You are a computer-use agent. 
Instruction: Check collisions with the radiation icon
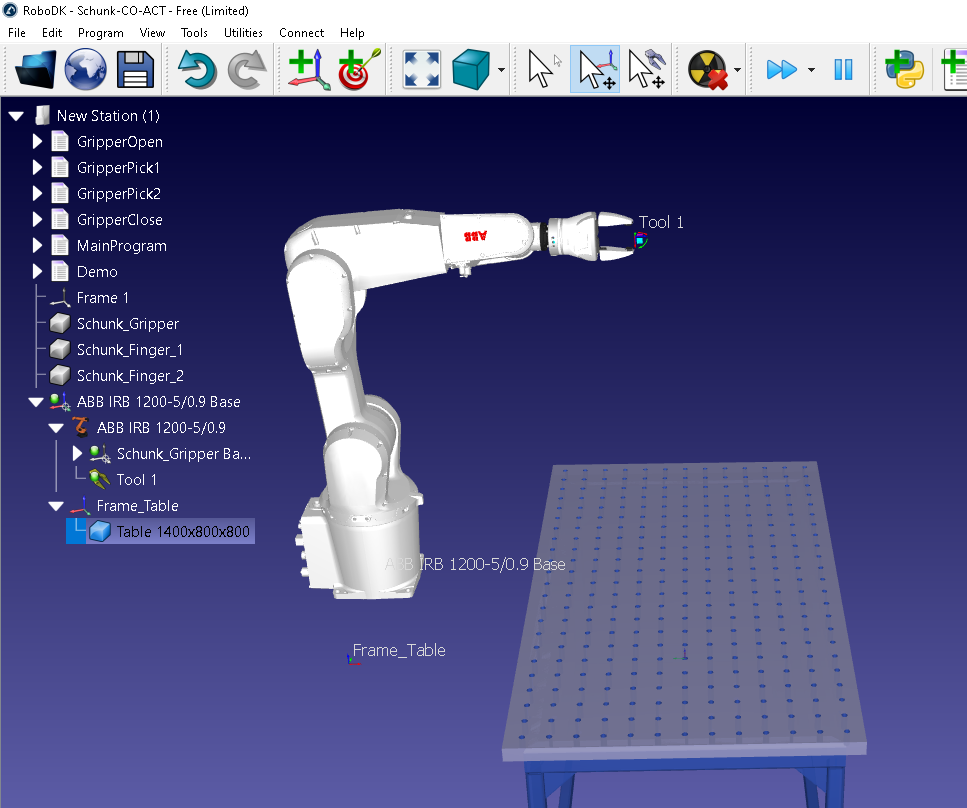tap(708, 69)
